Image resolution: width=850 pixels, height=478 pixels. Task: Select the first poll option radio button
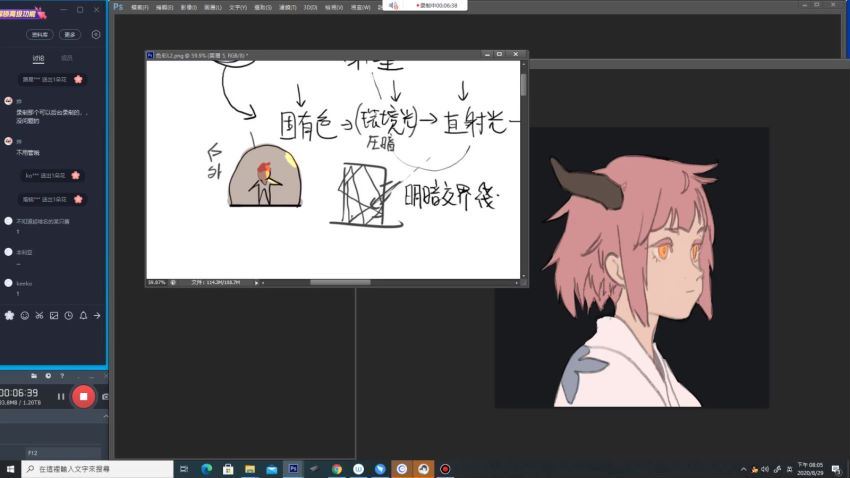[9, 221]
